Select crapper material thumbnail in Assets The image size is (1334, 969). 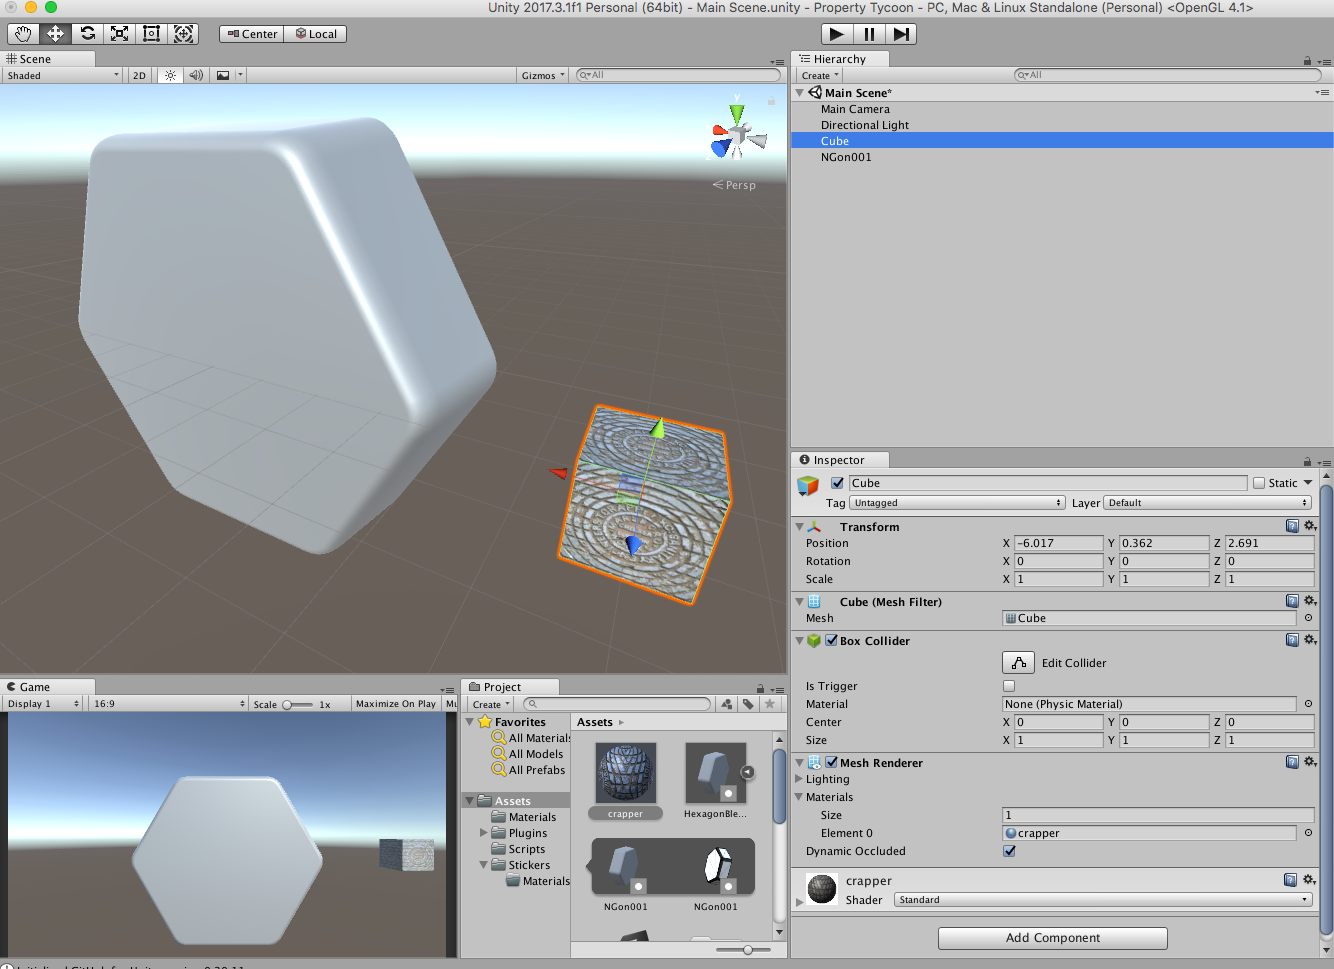(626, 772)
